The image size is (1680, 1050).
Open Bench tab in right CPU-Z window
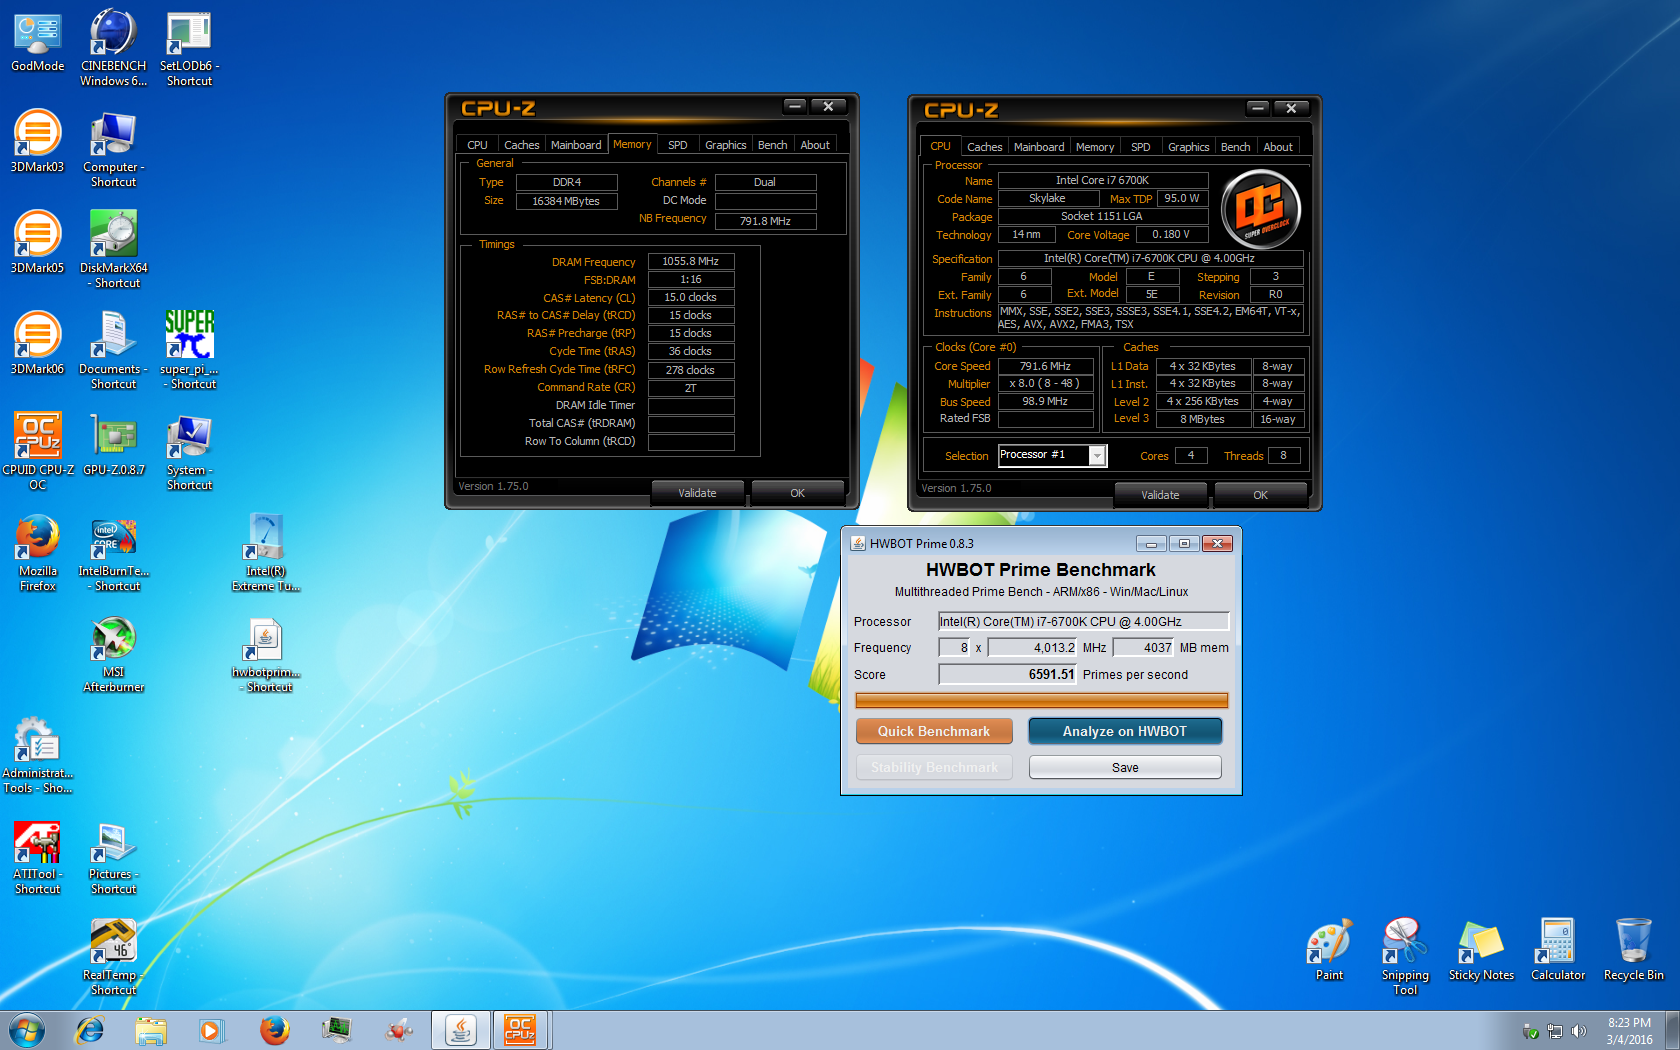pyautogui.click(x=1235, y=147)
